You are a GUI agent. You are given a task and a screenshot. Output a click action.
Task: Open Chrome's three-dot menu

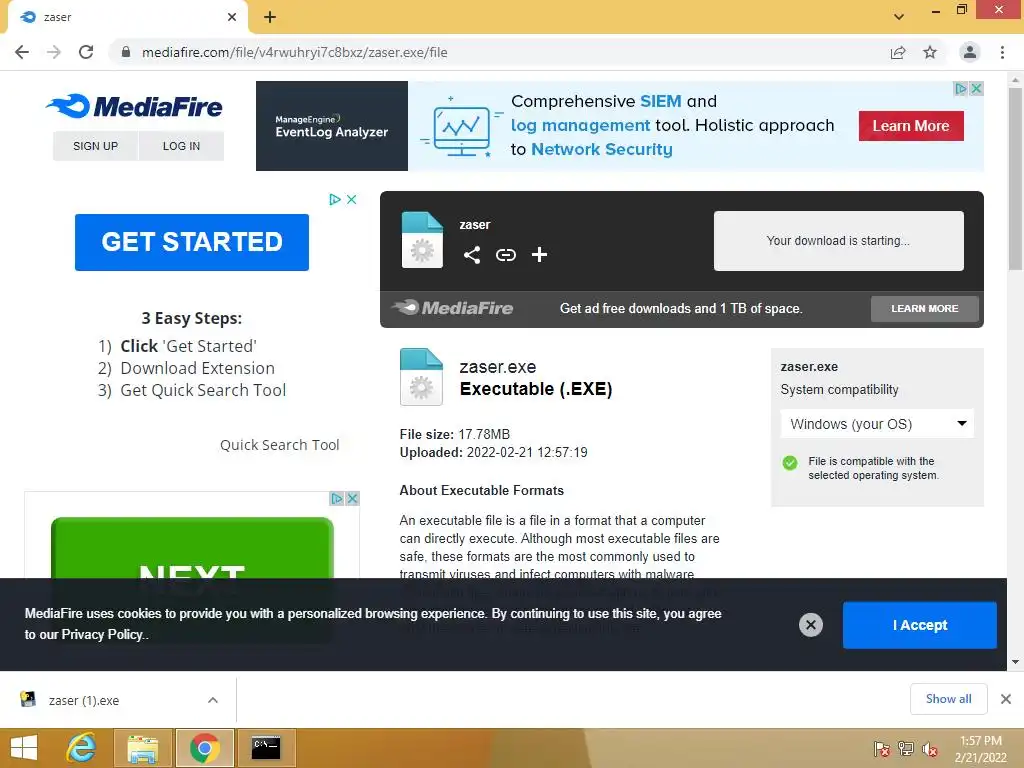tap(1002, 52)
